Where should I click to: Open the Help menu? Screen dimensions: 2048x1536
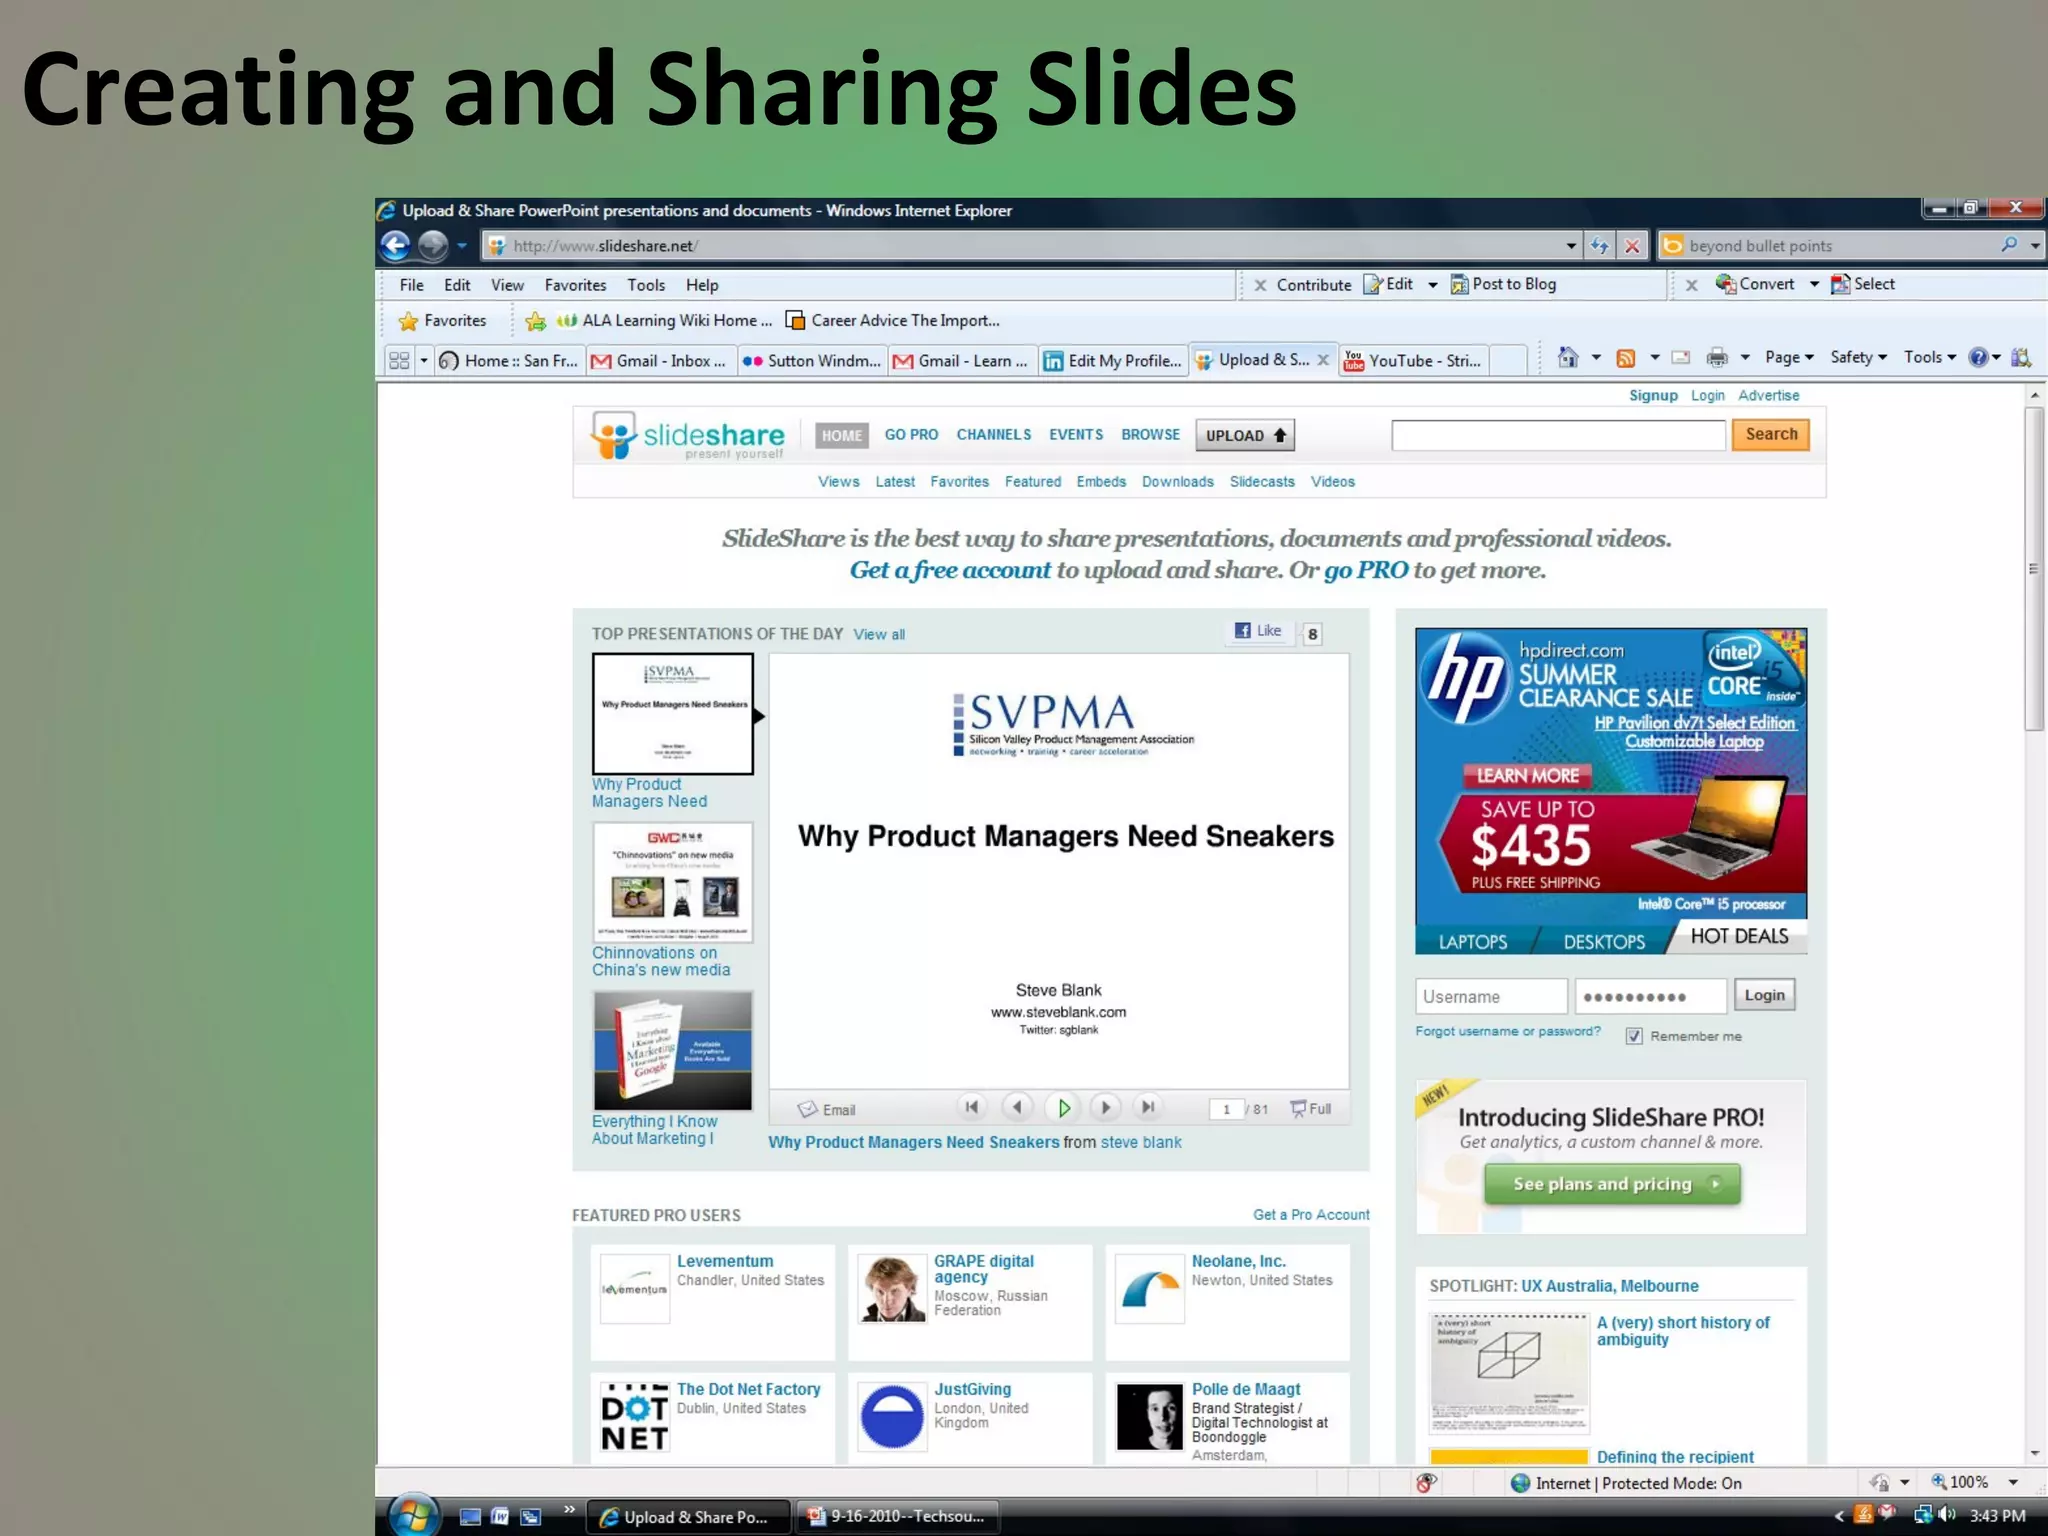(702, 285)
